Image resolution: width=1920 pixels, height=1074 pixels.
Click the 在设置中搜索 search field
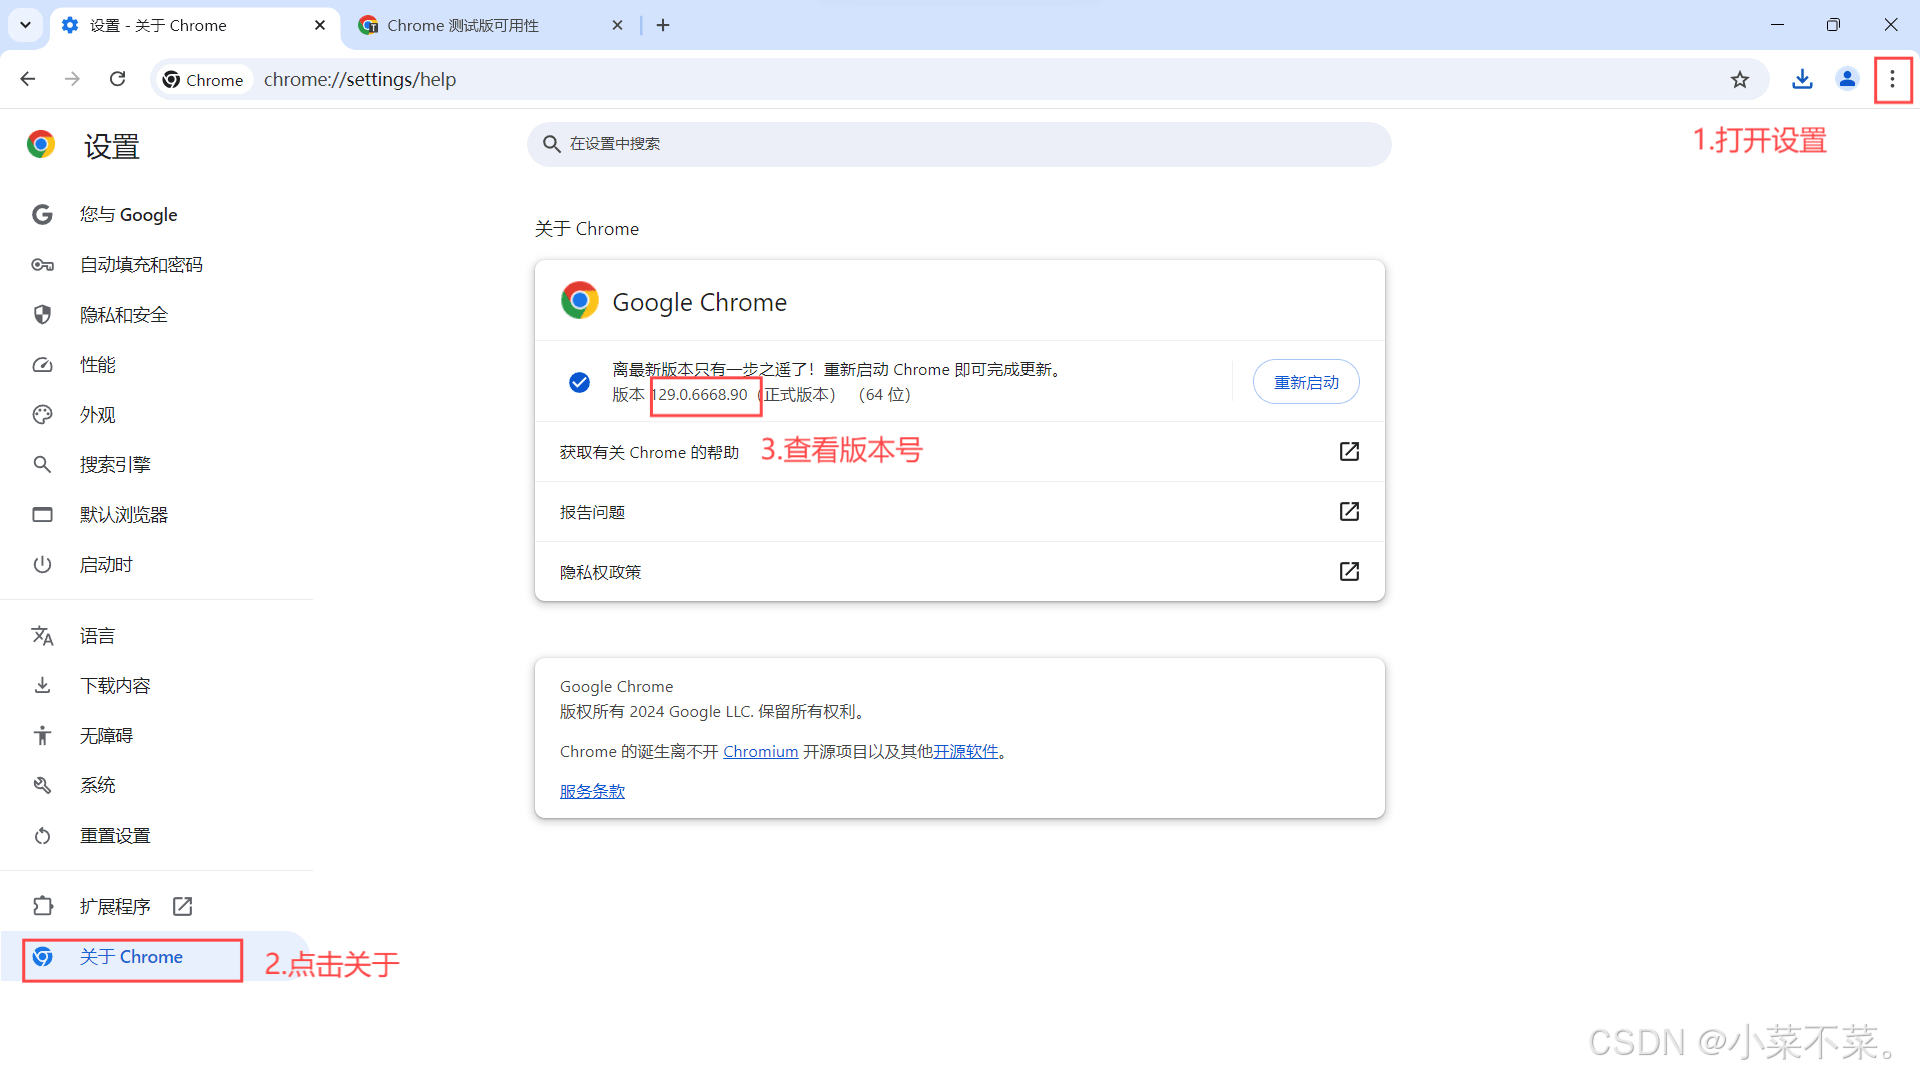pos(959,144)
